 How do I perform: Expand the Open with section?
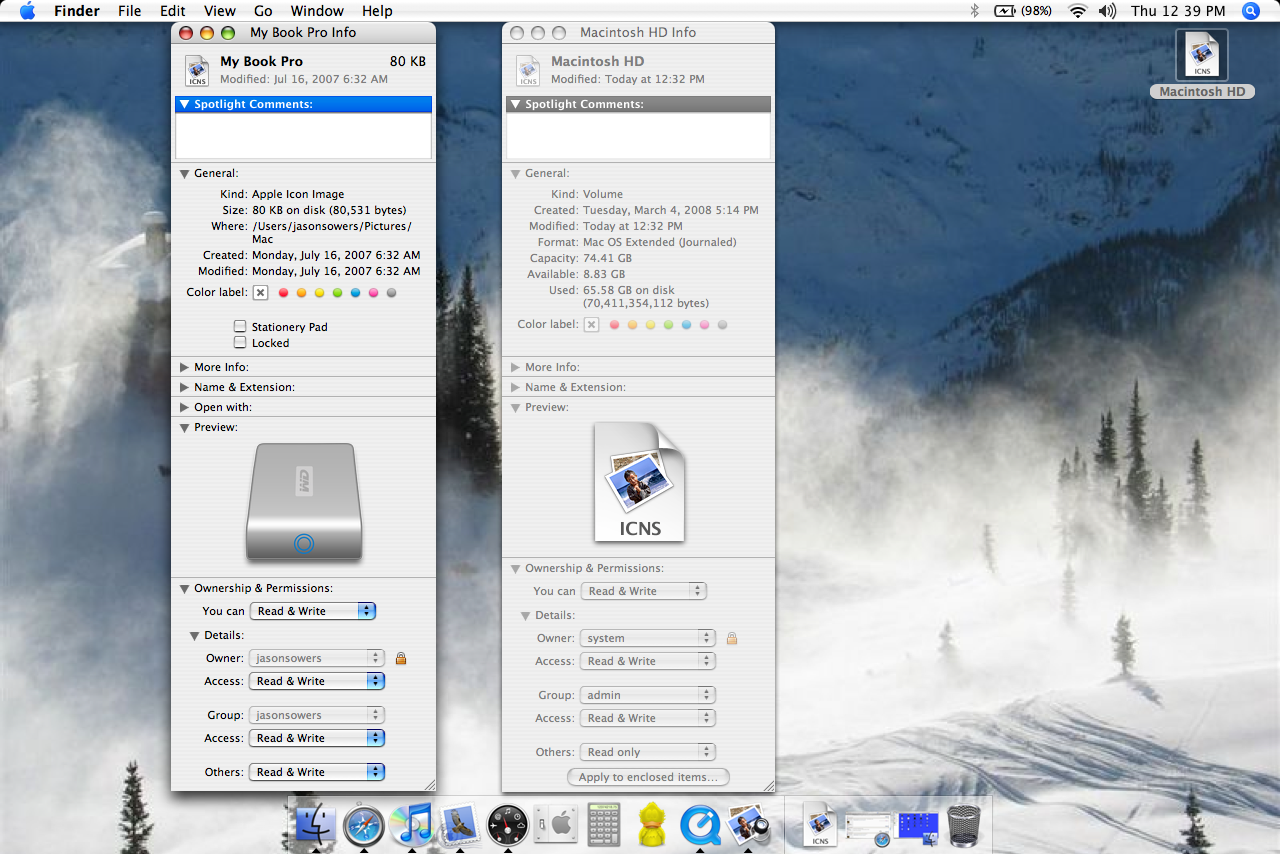(x=184, y=407)
